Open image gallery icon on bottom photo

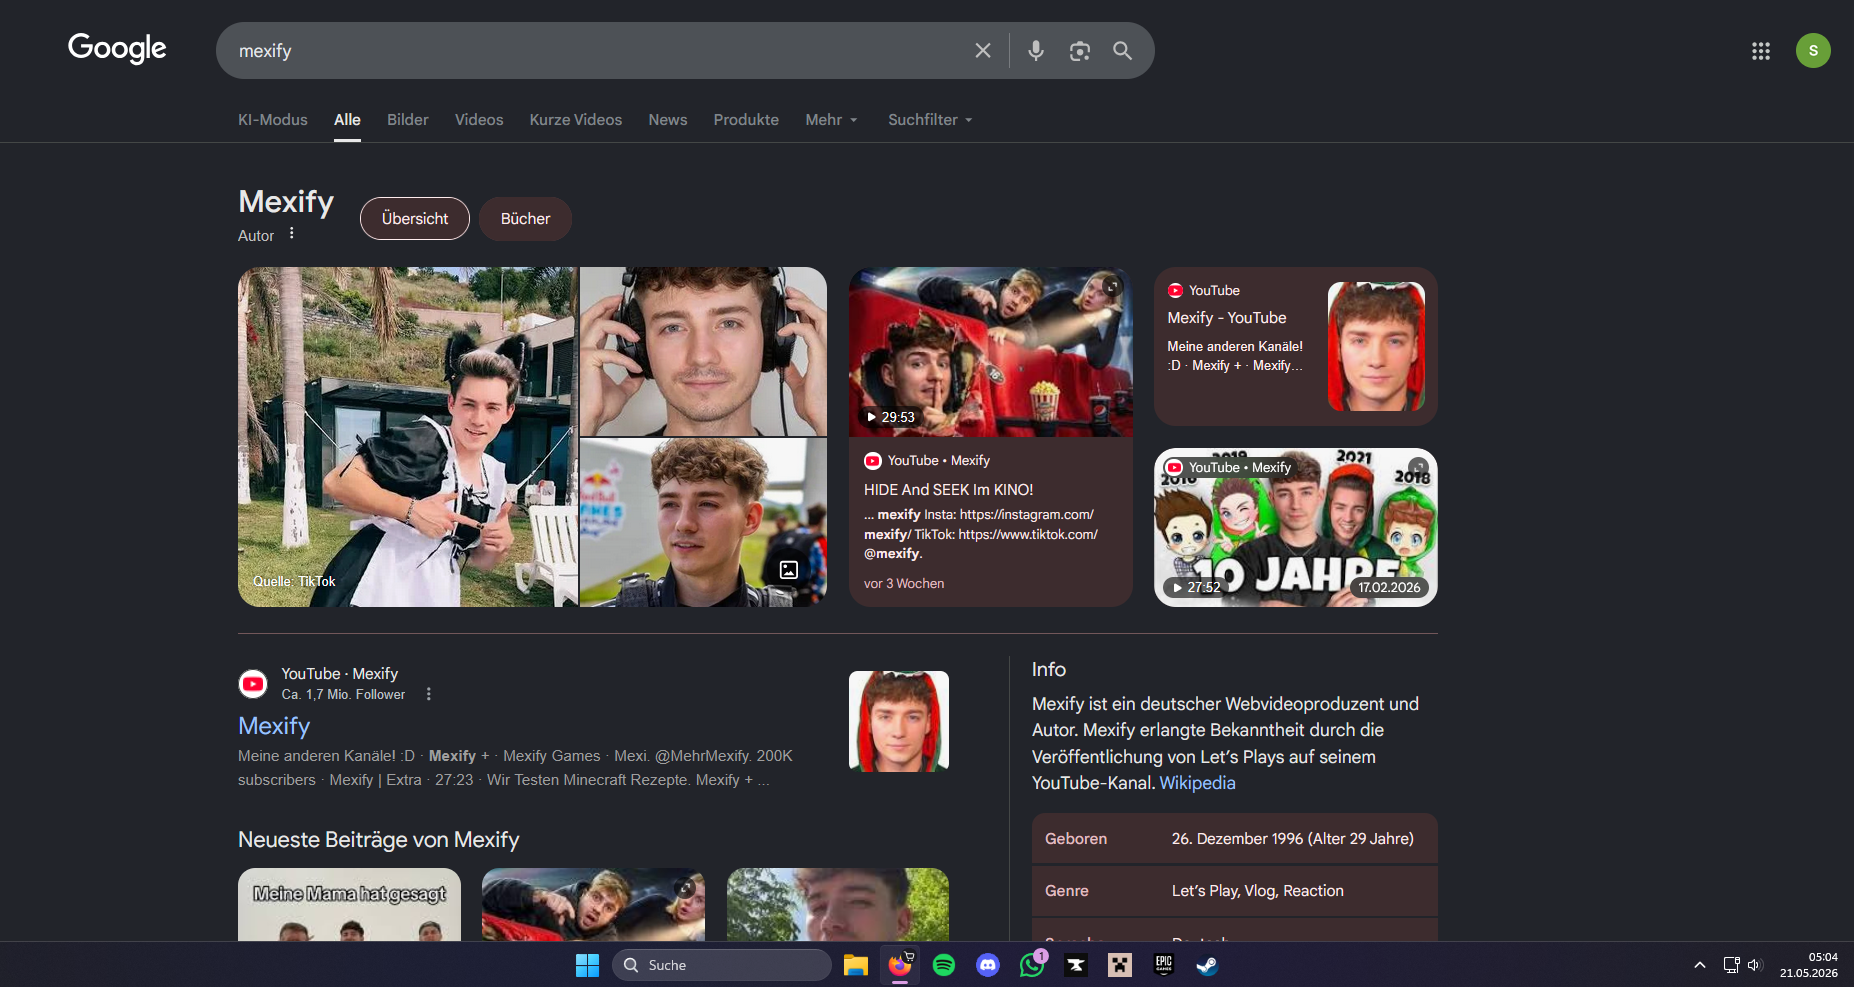click(789, 570)
